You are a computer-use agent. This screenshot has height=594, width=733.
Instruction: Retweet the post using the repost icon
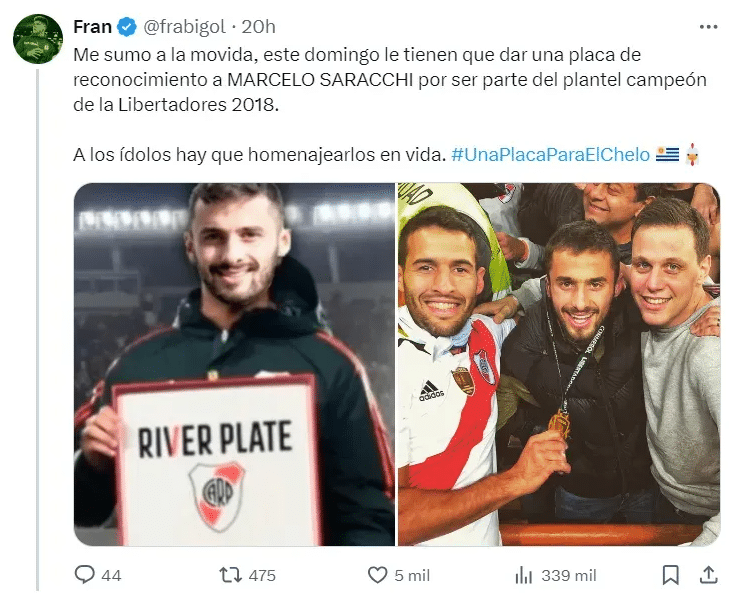[x=230, y=575]
